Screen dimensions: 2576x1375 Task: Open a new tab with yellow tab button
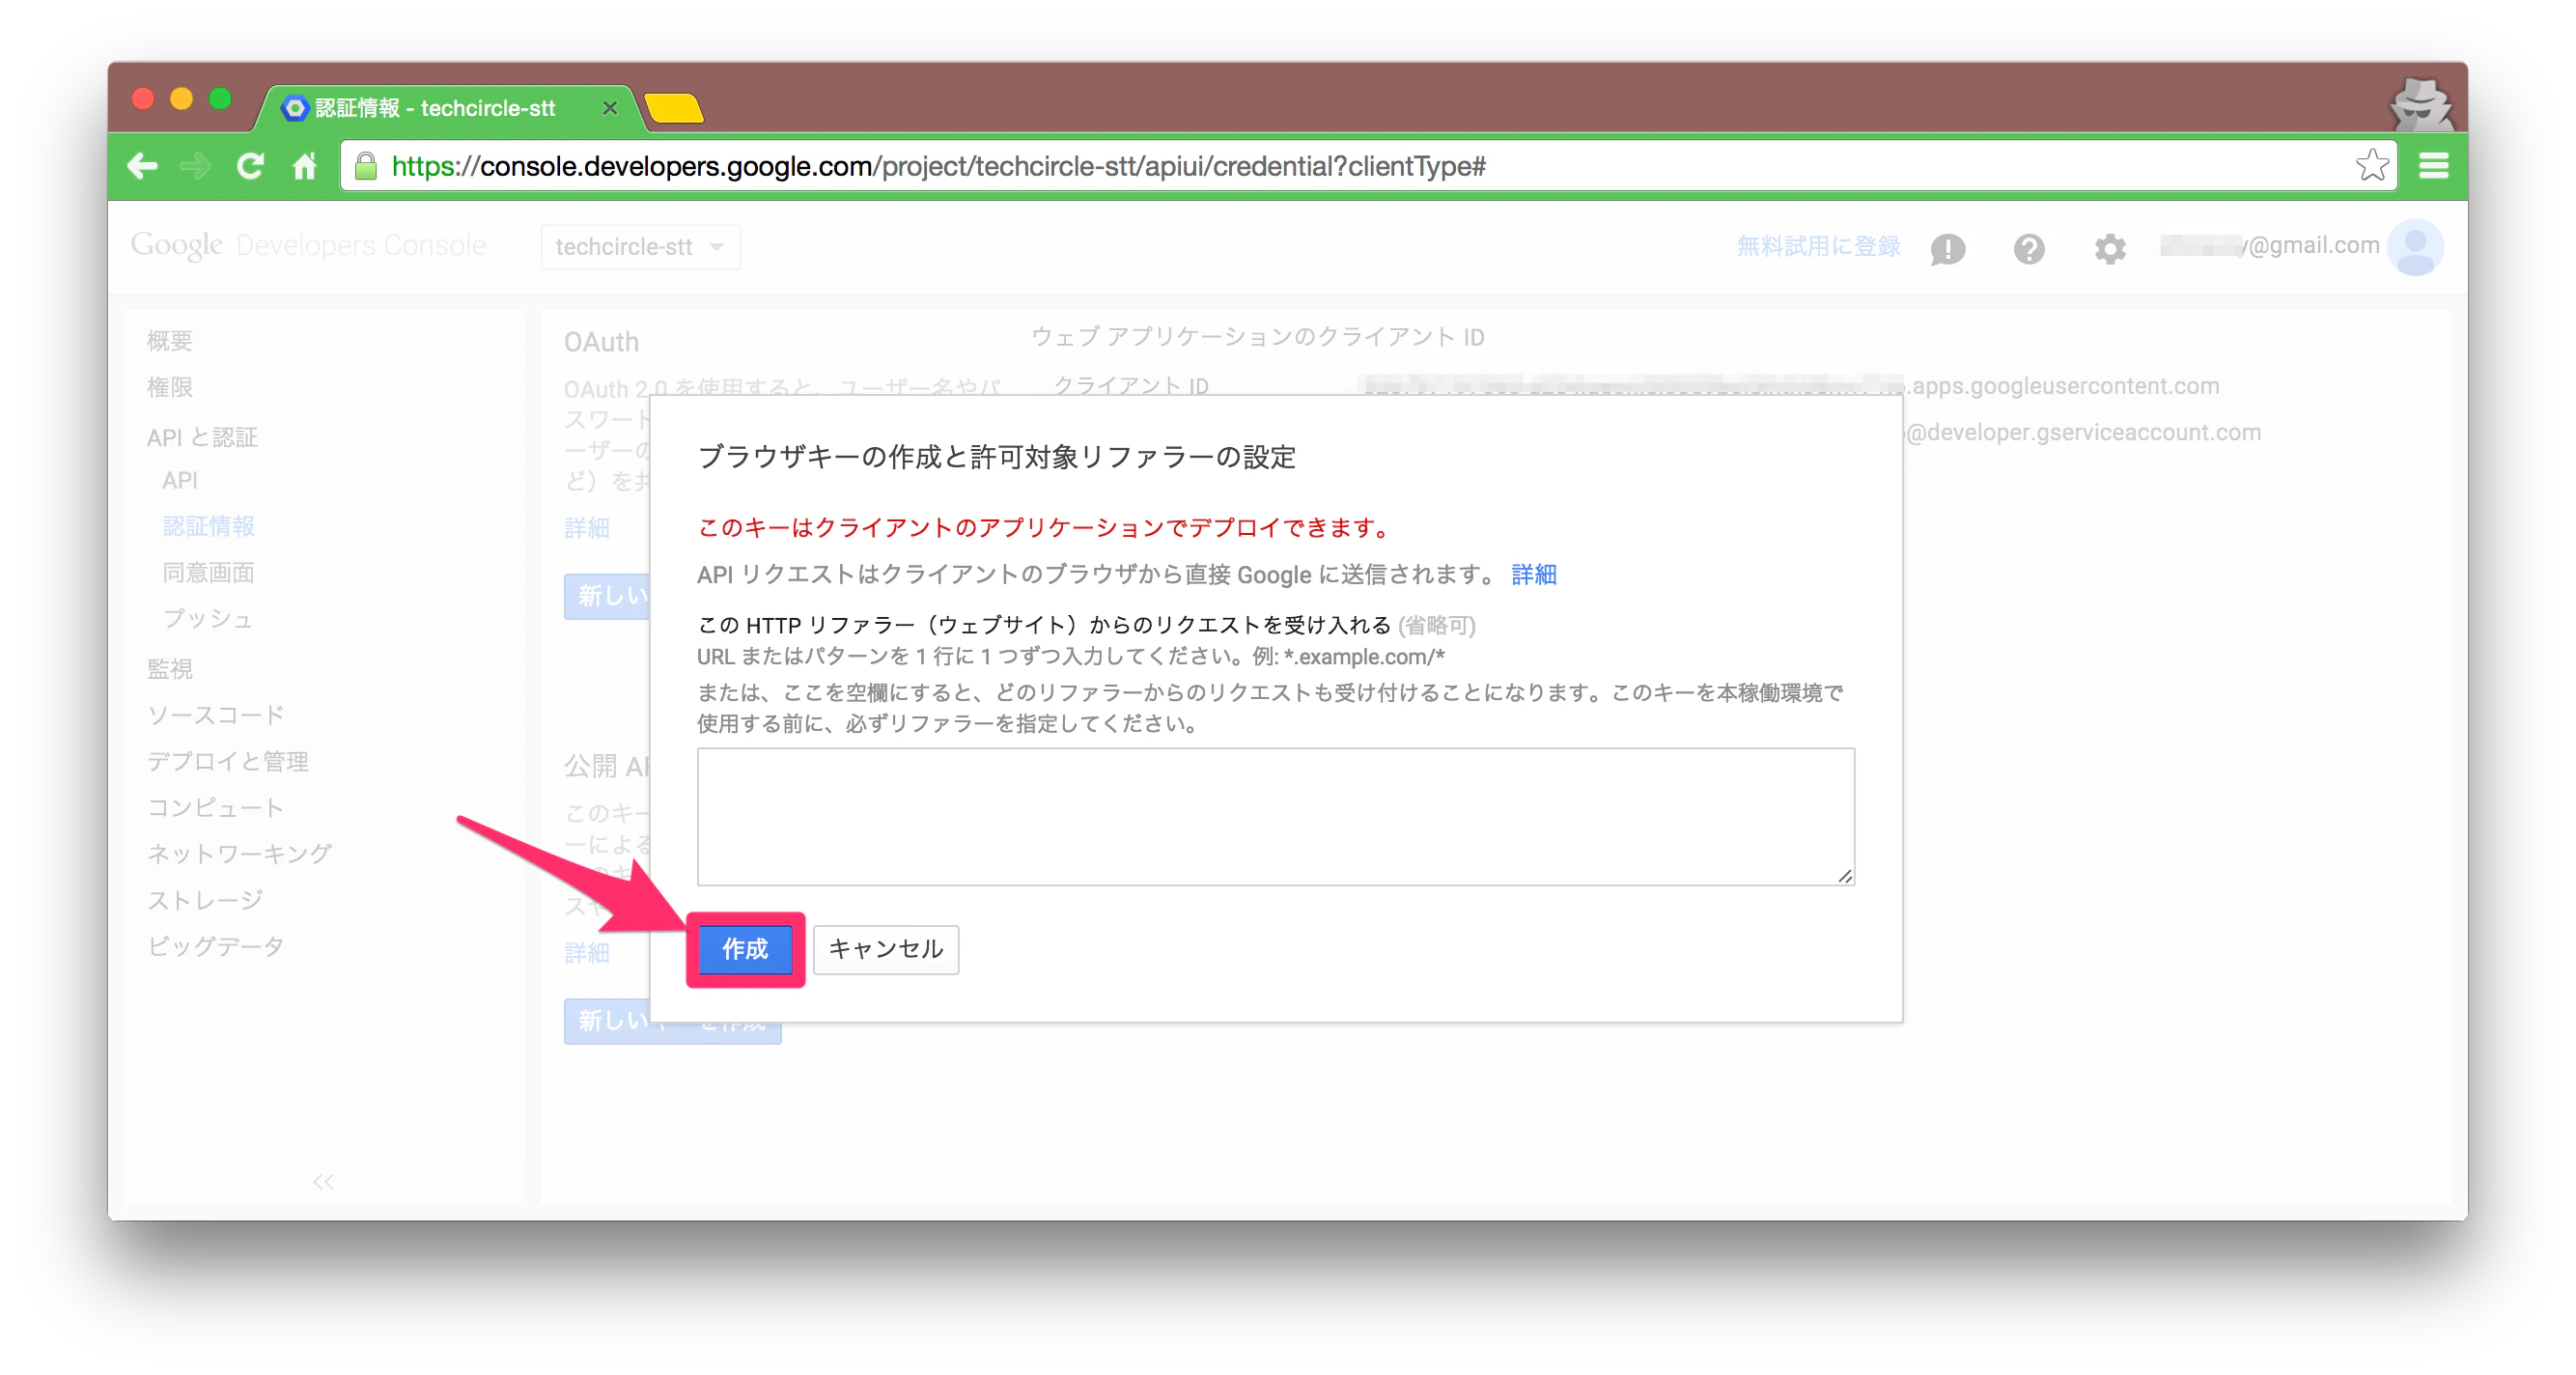pyautogui.click(x=674, y=108)
